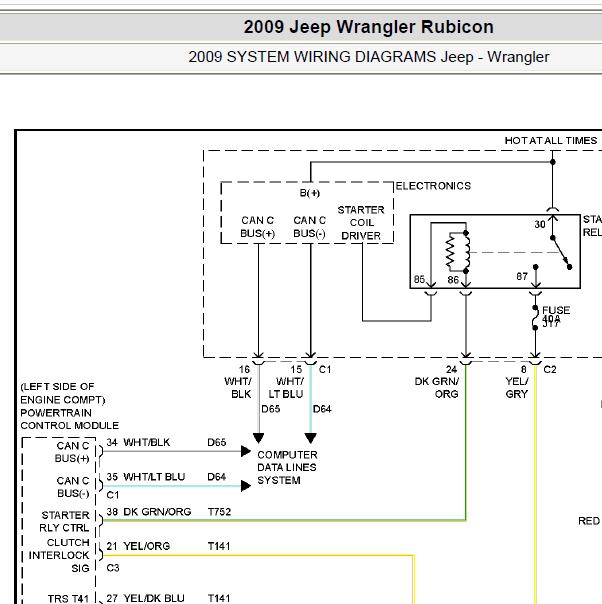Click circuit 'D65' on the pin 34 row
This screenshot has height=604, width=602.
(x=216, y=442)
